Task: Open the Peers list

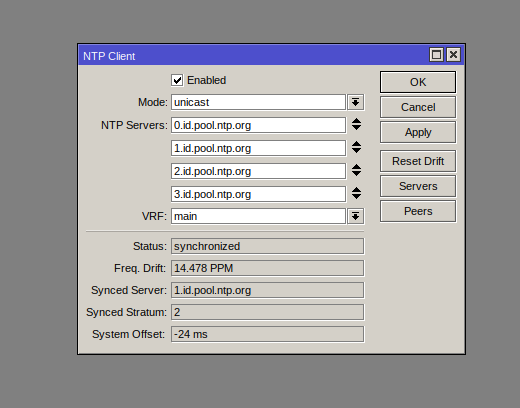Action: click(418, 211)
